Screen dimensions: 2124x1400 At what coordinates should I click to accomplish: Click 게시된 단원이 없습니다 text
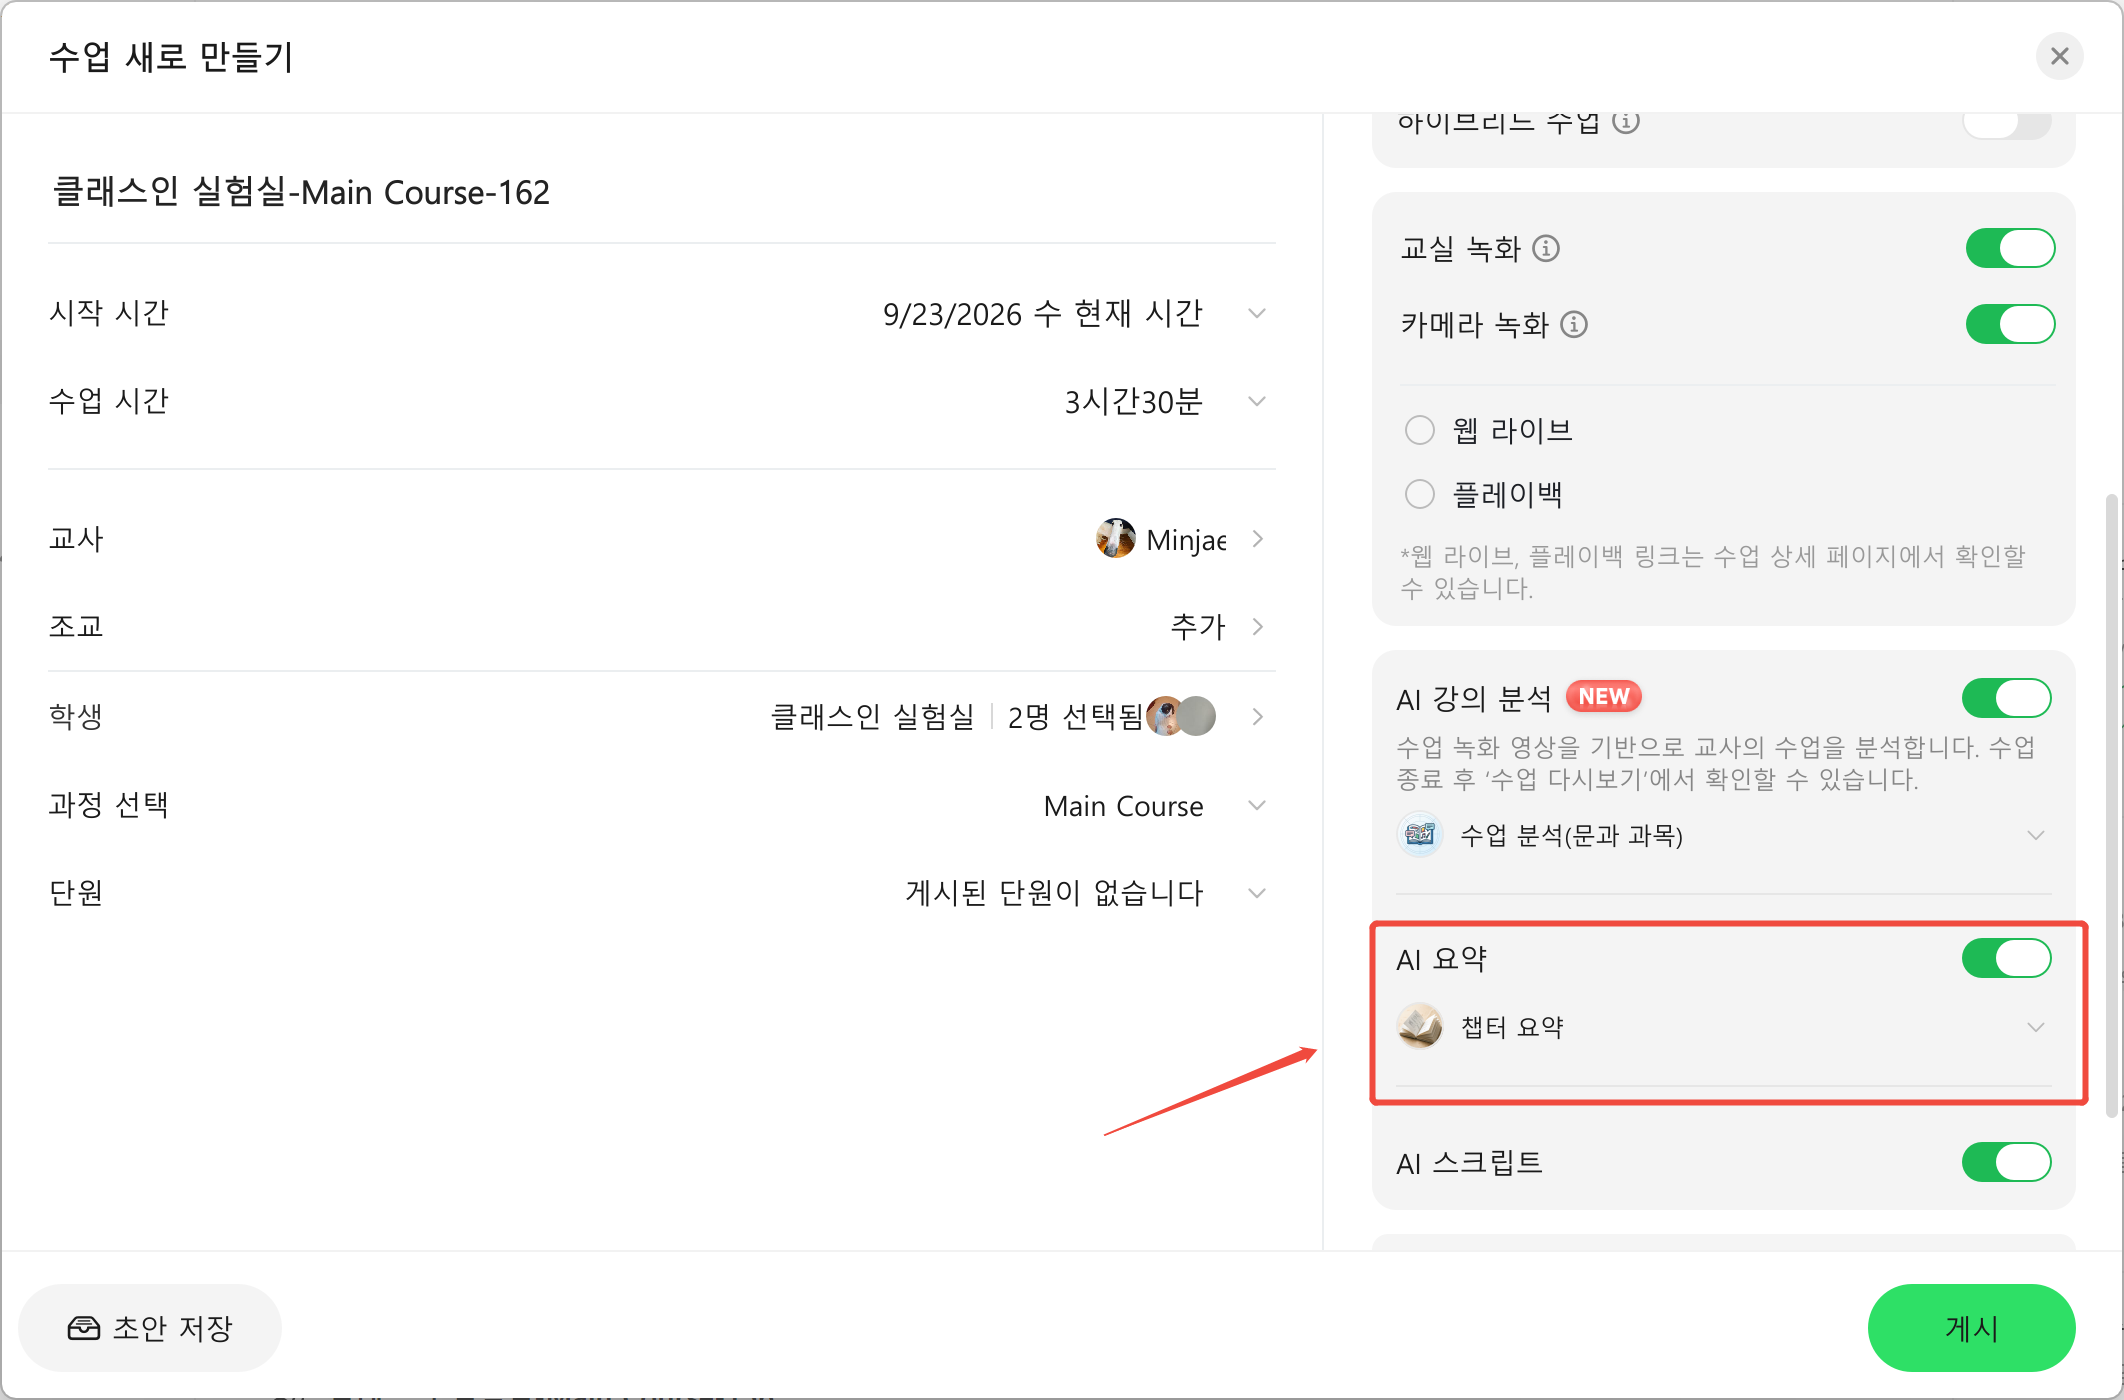(x=1054, y=892)
